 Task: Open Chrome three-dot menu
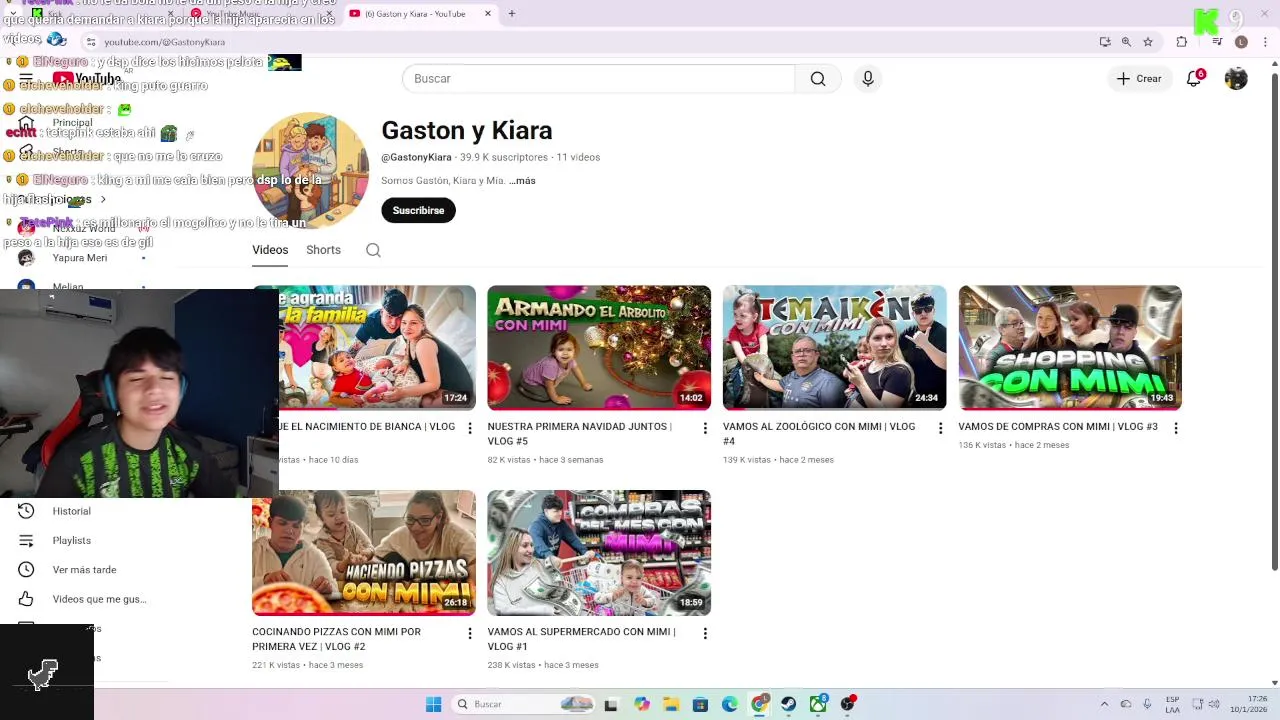point(1266,42)
